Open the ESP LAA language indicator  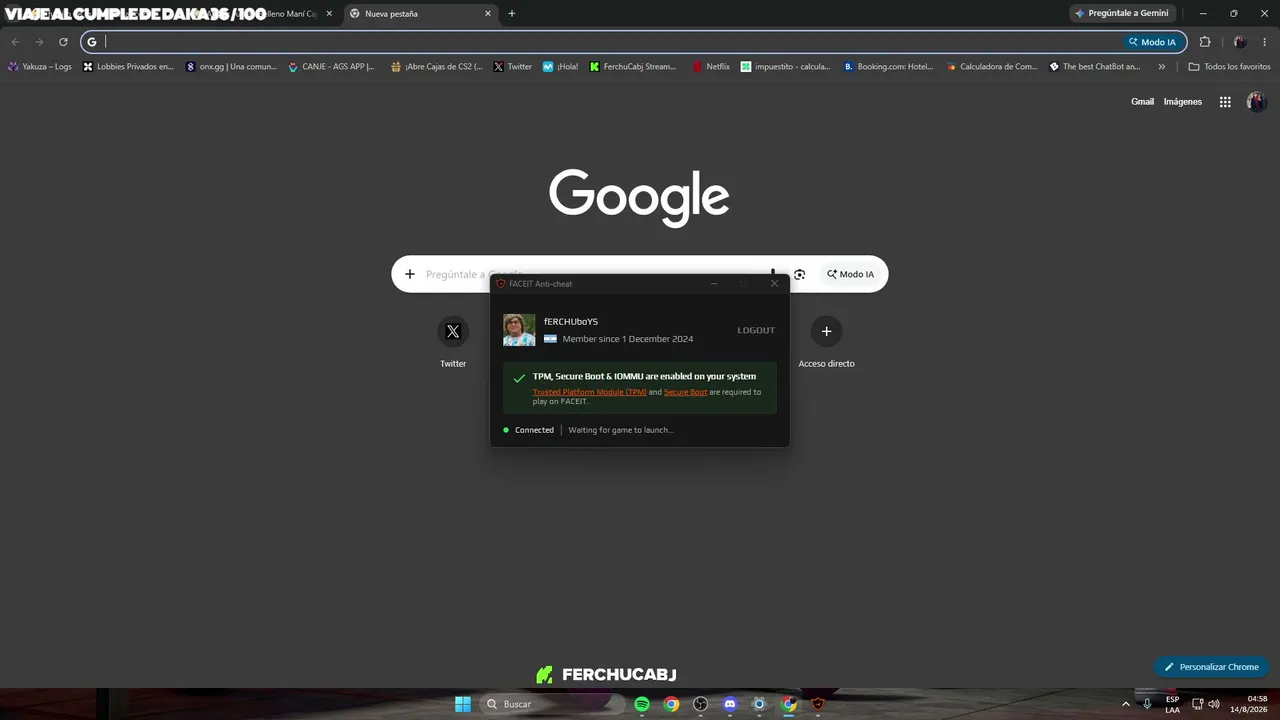point(1172,704)
